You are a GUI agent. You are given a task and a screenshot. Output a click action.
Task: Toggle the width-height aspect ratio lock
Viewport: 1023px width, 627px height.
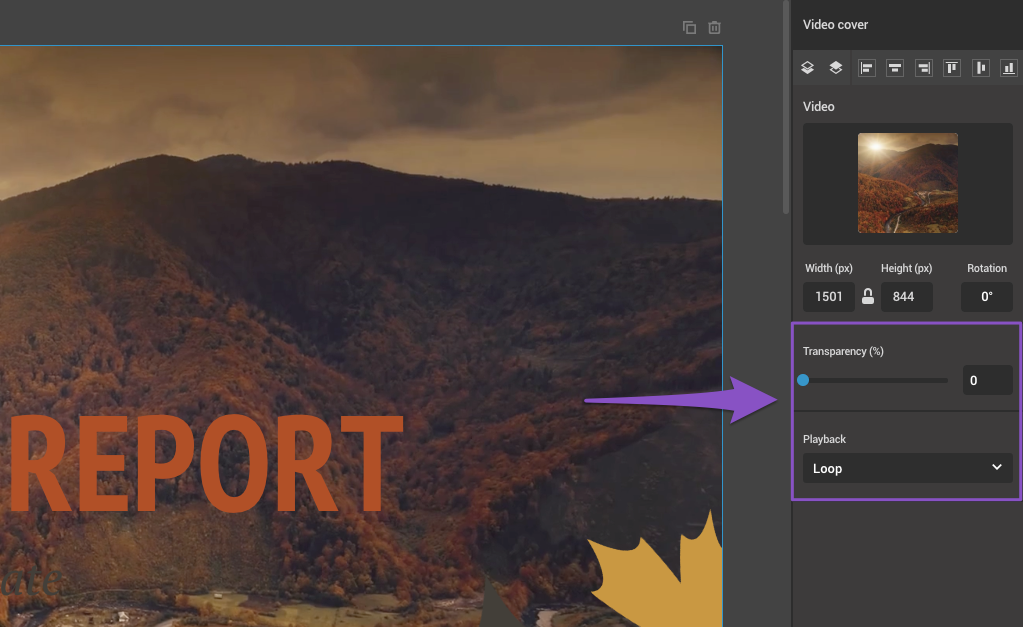coord(868,297)
